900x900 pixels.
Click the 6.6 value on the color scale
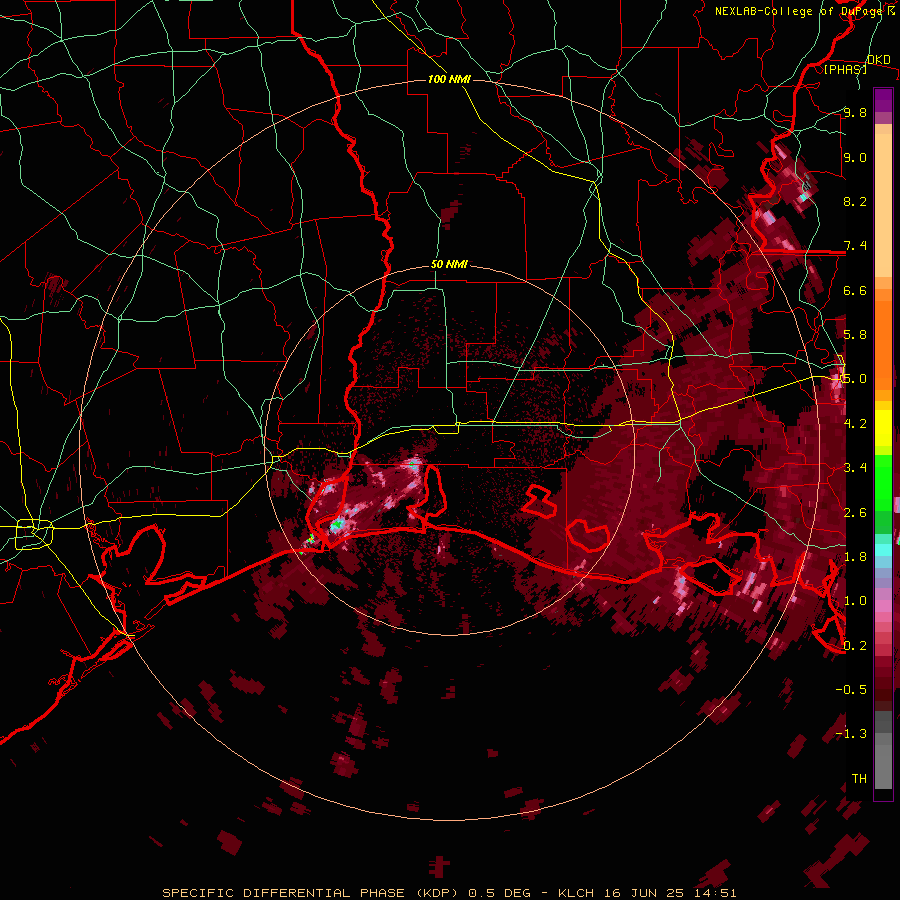point(855,290)
